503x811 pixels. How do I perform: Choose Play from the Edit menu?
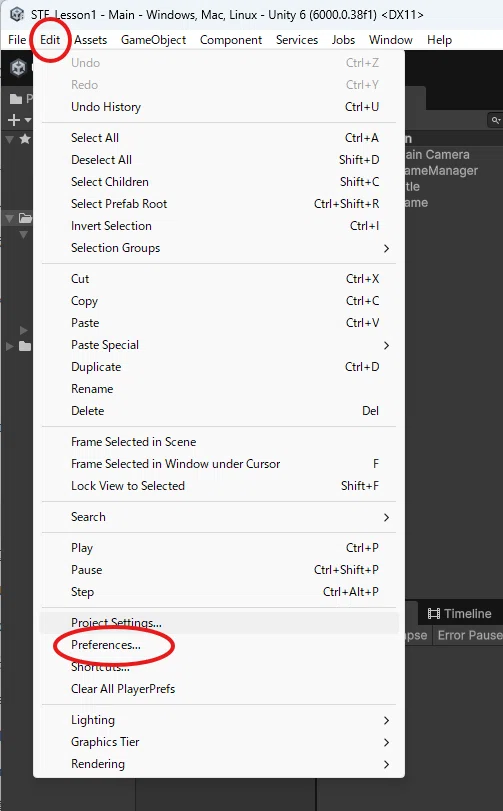pos(219,548)
